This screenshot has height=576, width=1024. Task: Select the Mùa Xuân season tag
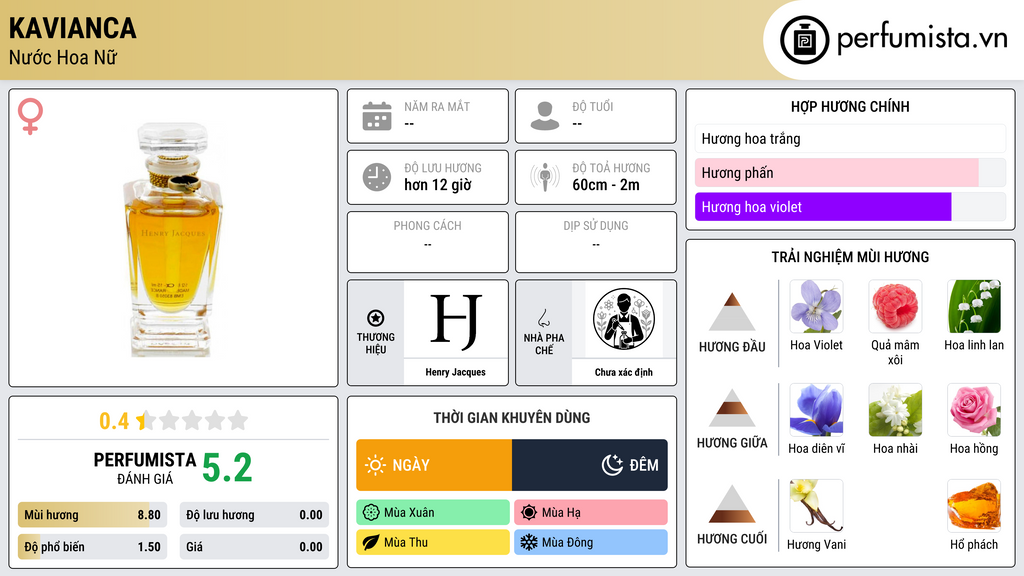tap(433, 513)
